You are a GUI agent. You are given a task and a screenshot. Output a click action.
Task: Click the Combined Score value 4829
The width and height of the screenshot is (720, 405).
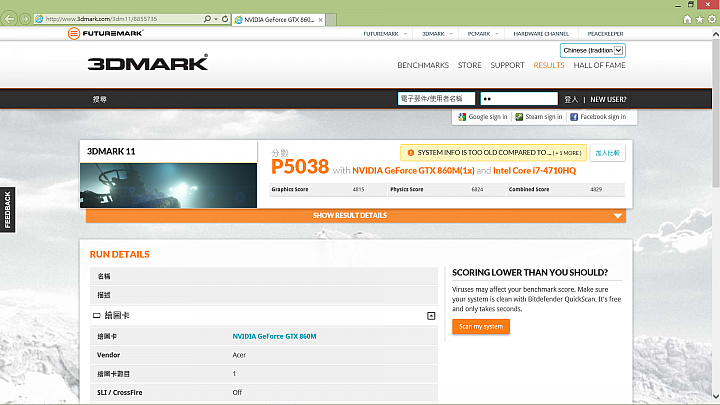596,189
